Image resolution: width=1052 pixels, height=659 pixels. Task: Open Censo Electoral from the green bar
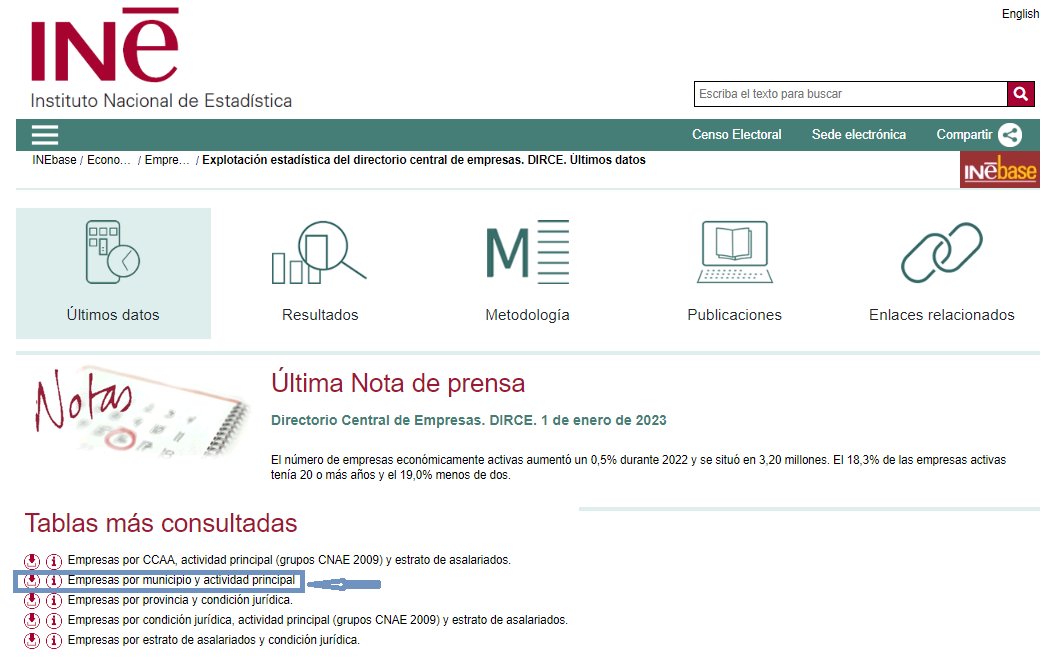[x=737, y=134]
